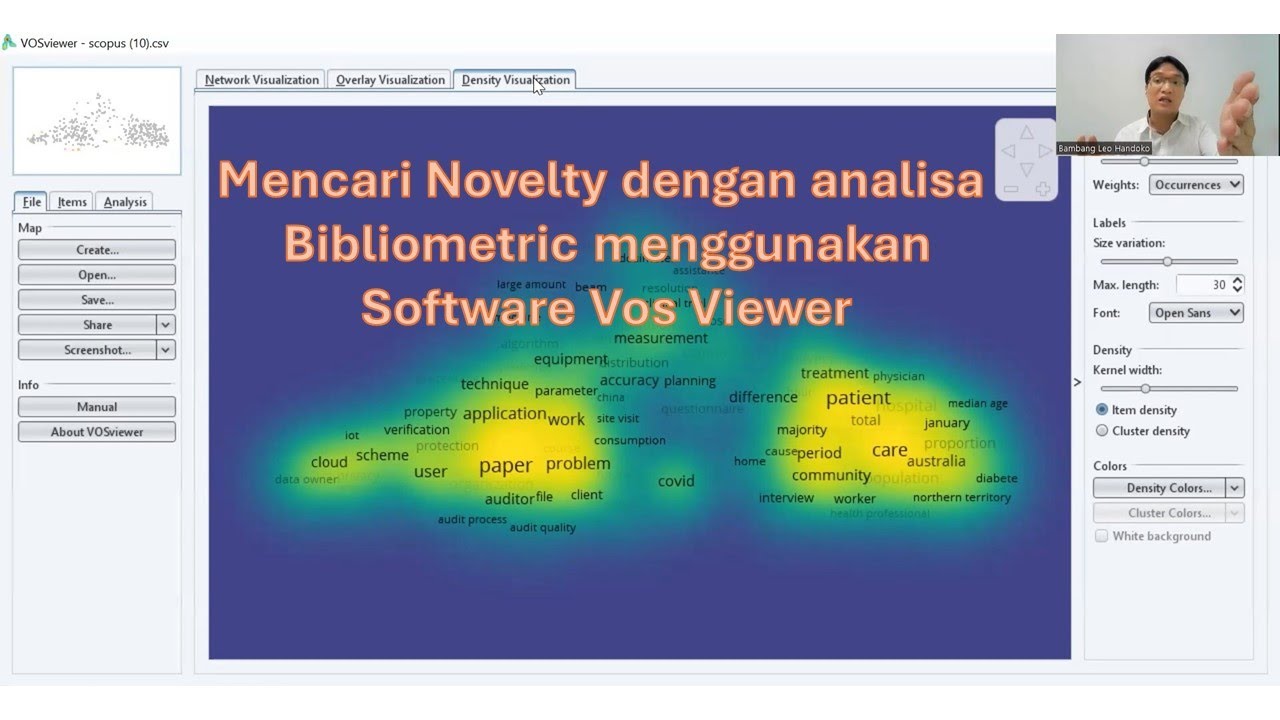
Task: Pan the map up with the arrow
Action: [1026, 133]
